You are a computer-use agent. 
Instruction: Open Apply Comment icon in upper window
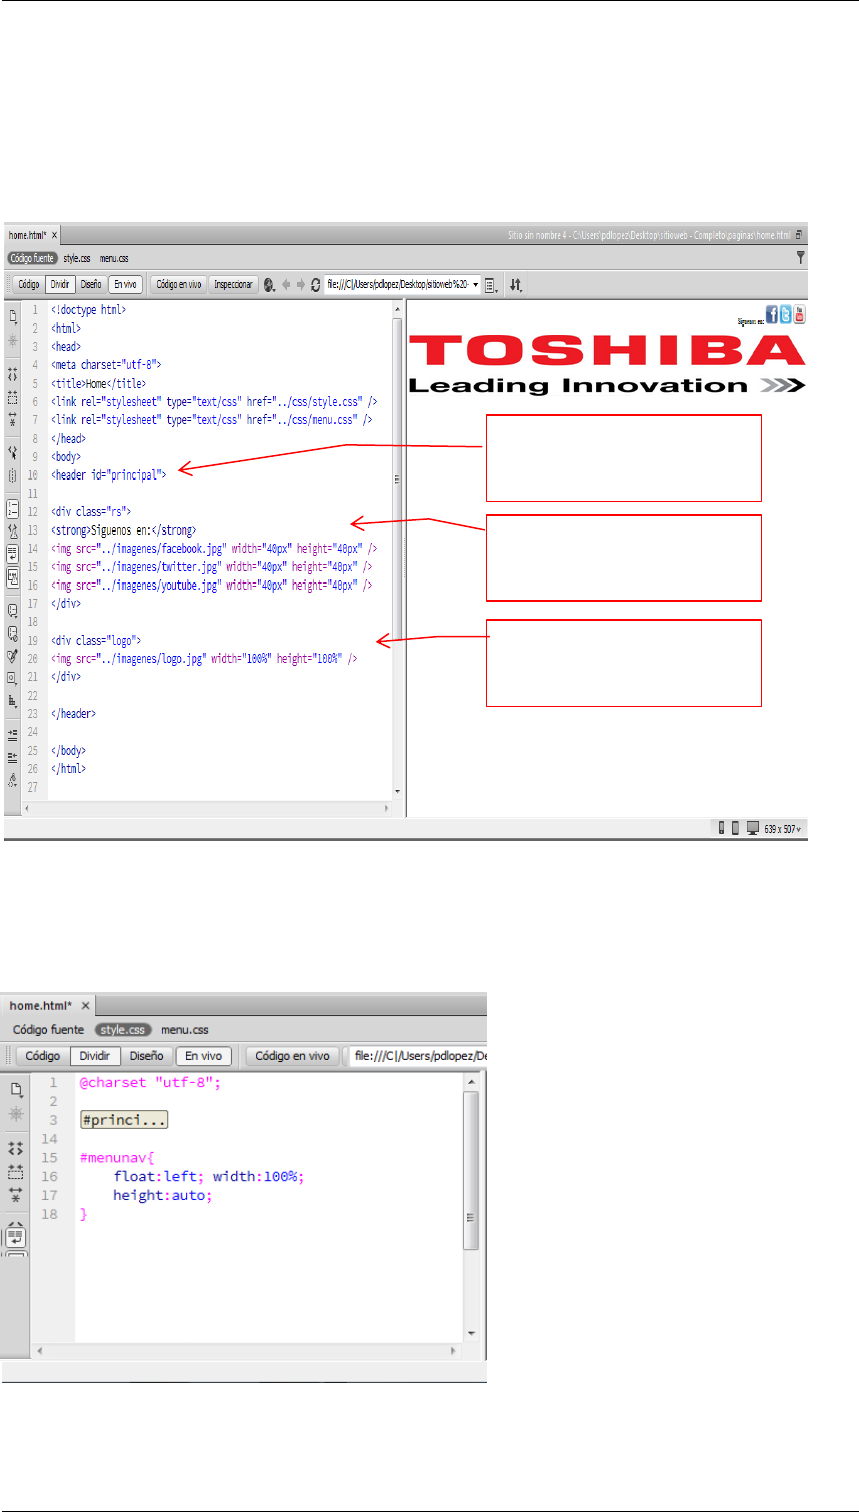coord(15,610)
